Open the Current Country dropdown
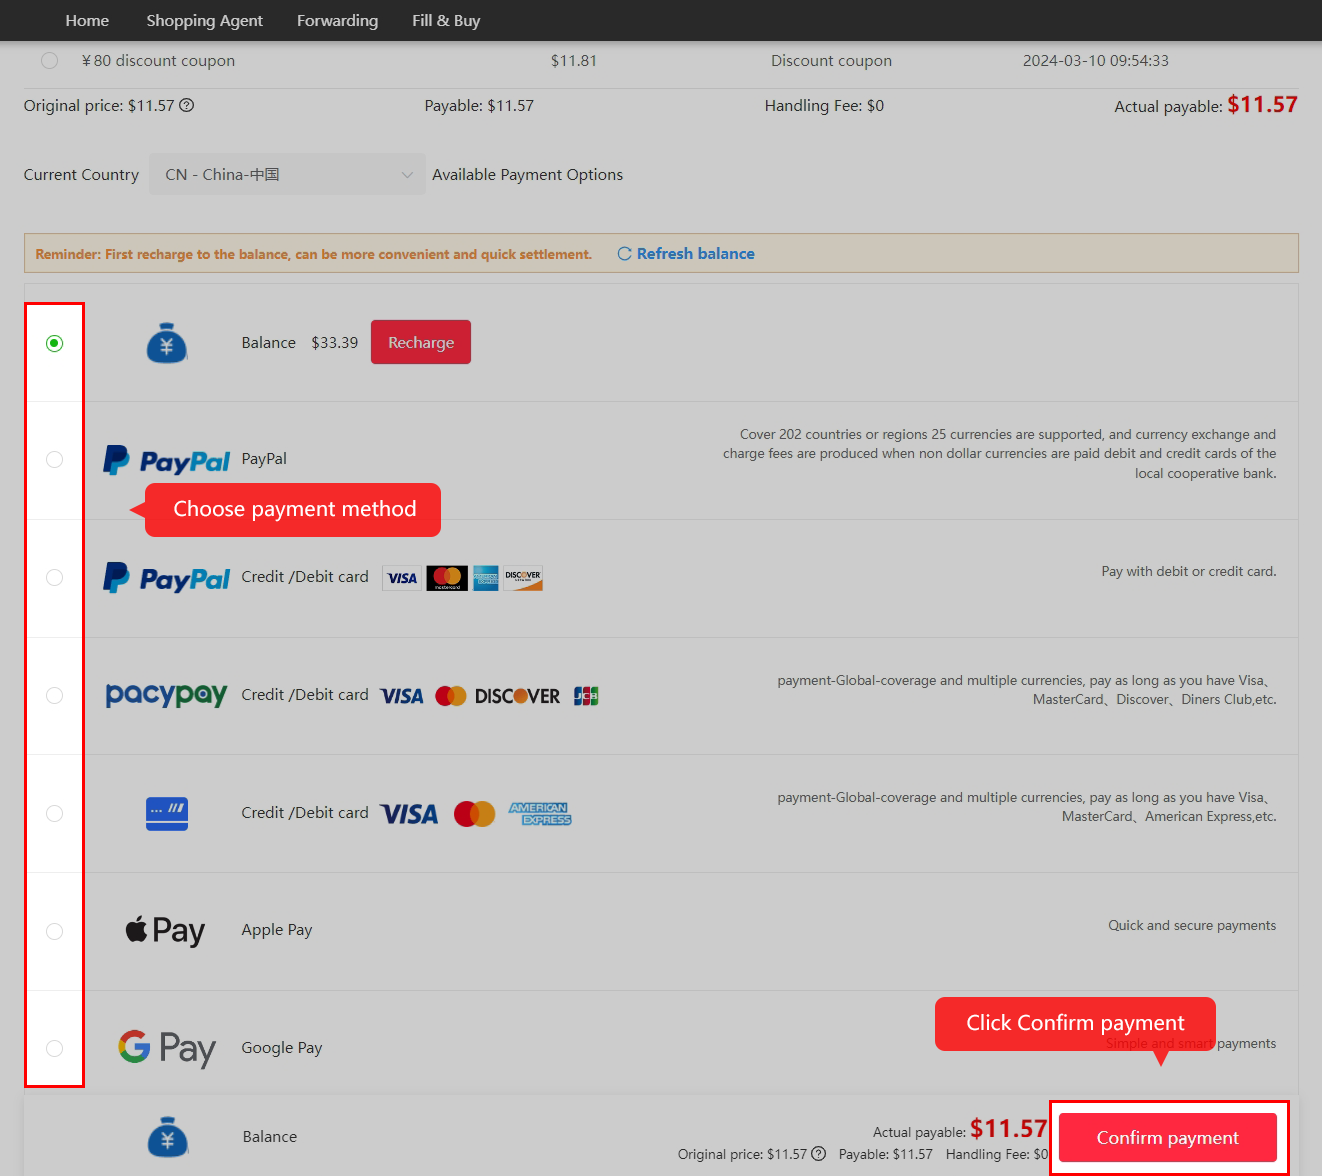Viewport: 1322px width, 1176px height. [x=287, y=174]
